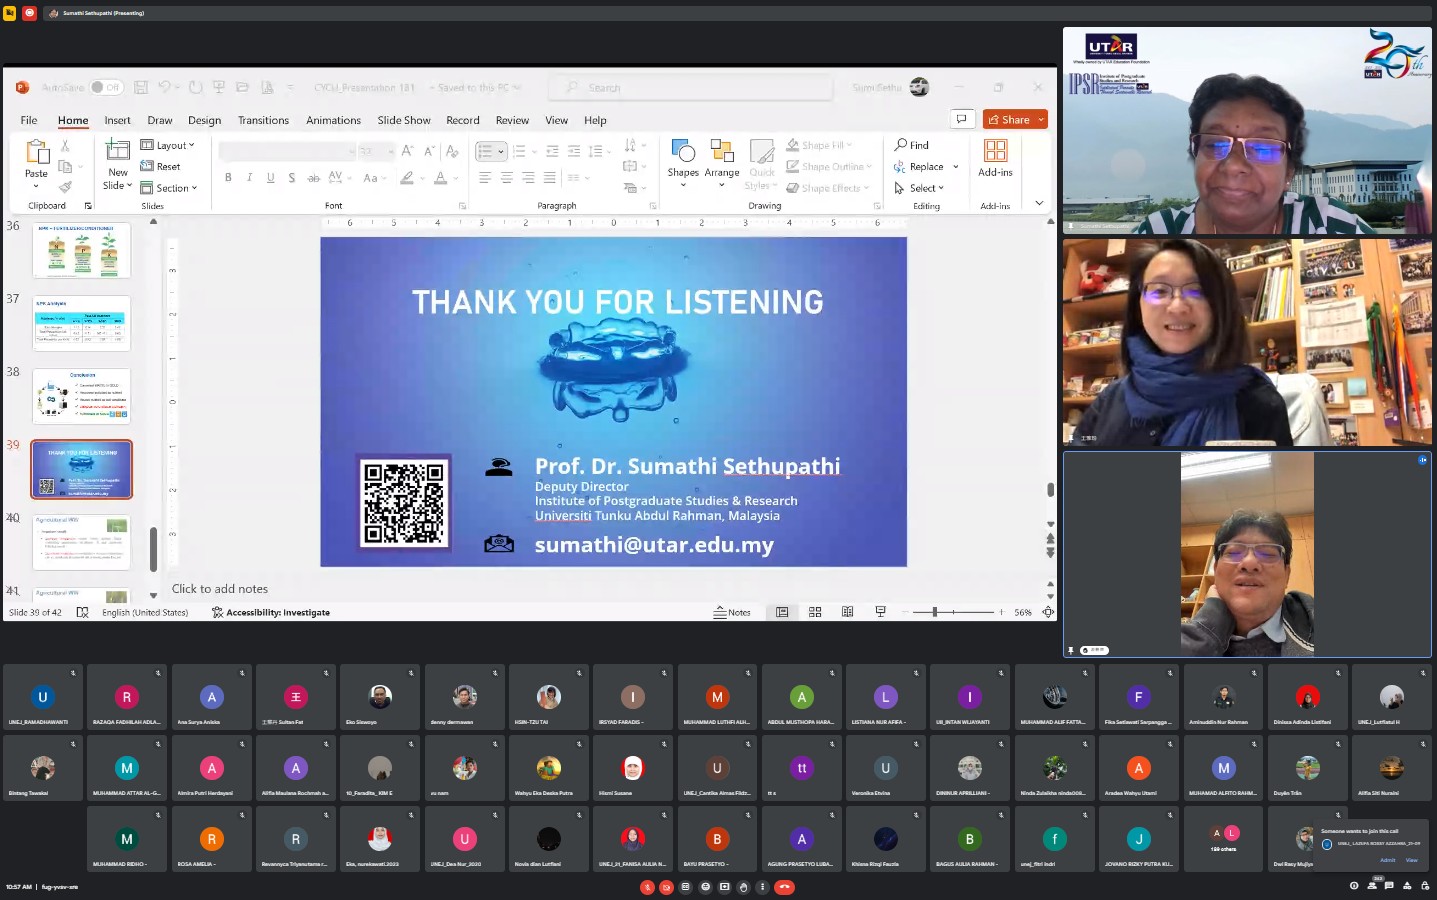The image size is (1437, 900).
Task: Click View on the join request
Action: [1411, 860]
